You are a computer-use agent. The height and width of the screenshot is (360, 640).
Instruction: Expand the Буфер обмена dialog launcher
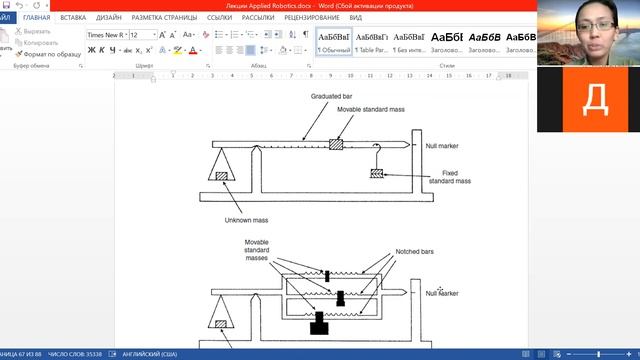[80, 66]
